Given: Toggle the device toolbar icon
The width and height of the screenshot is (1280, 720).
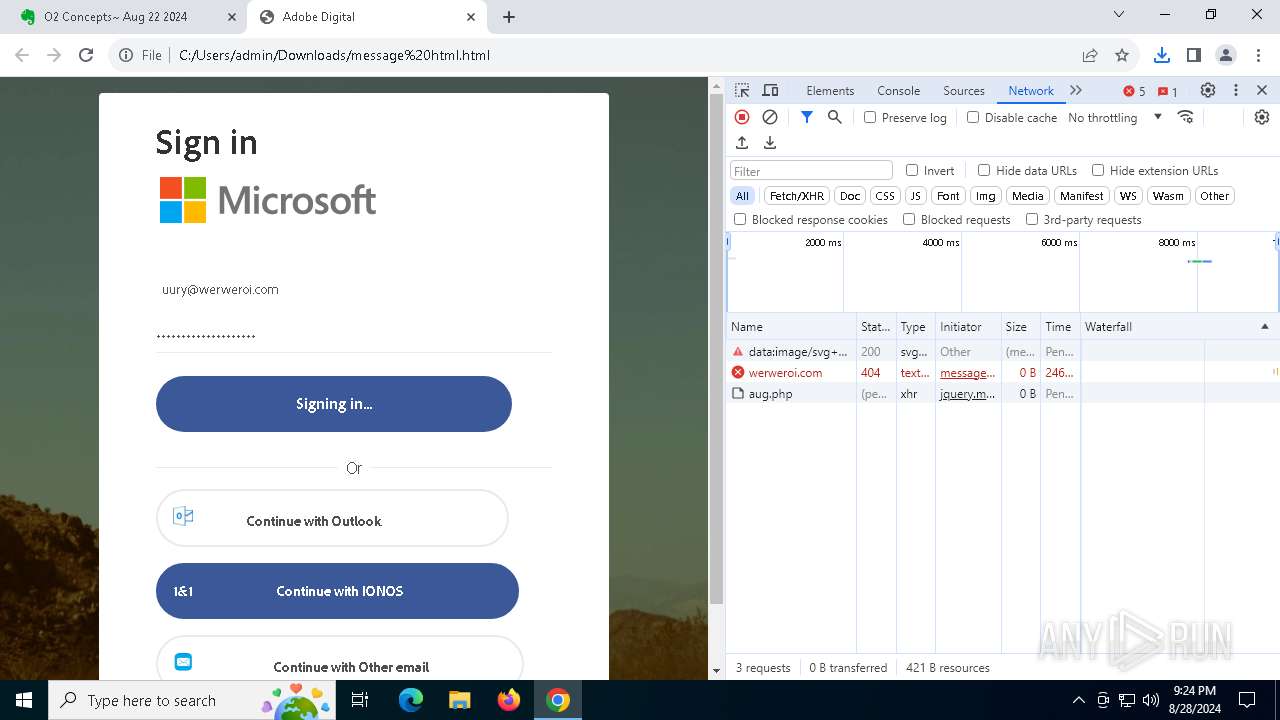Looking at the screenshot, I should (770, 90).
